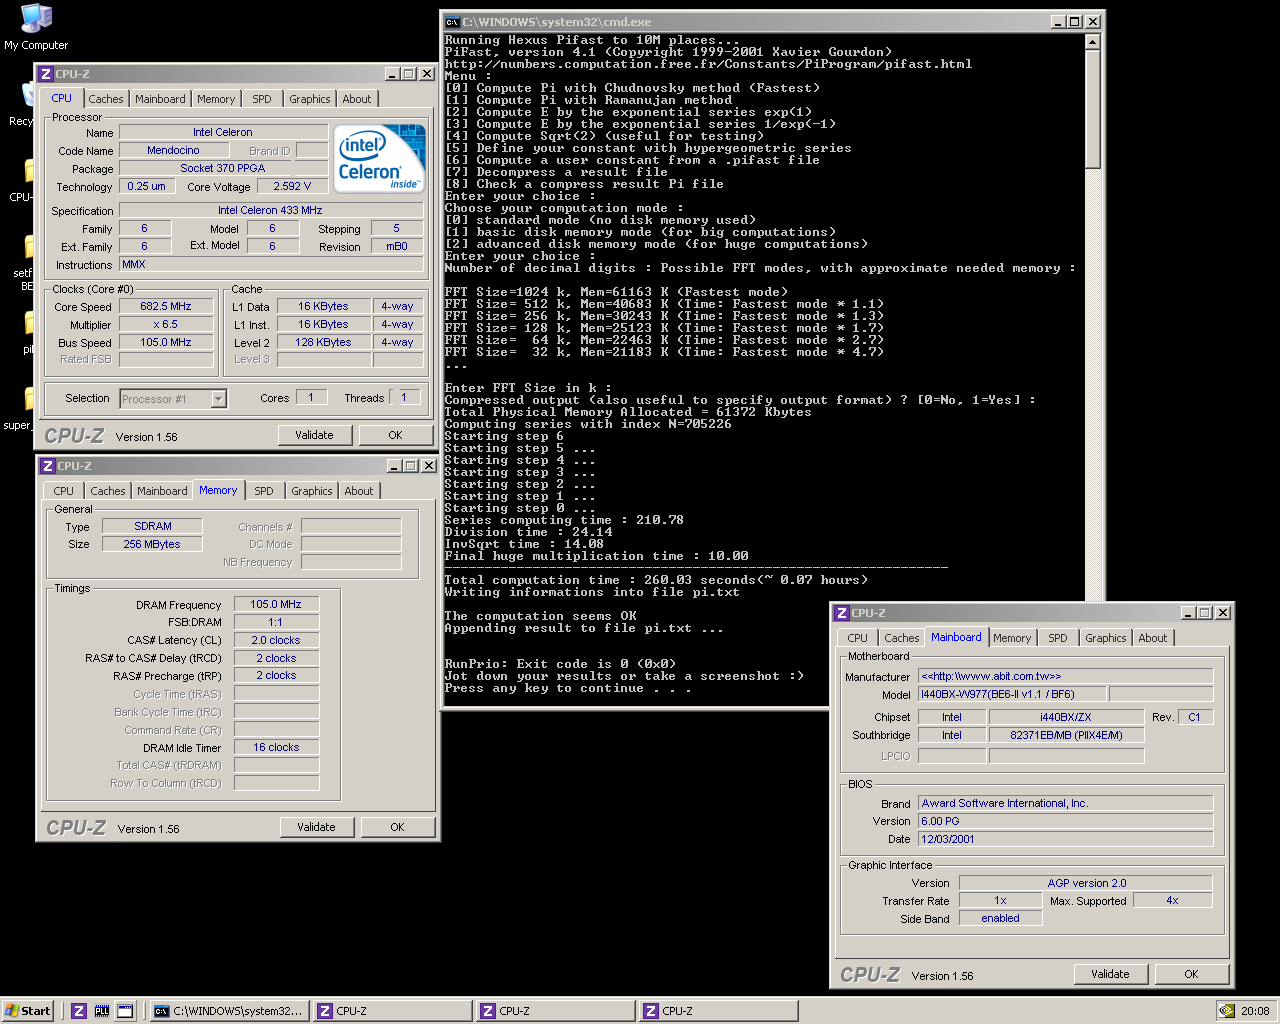Click the DRAM Frequency 105.0 MHz value
The width and height of the screenshot is (1280, 1024).
pyautogui.click(x=276, y=604)
